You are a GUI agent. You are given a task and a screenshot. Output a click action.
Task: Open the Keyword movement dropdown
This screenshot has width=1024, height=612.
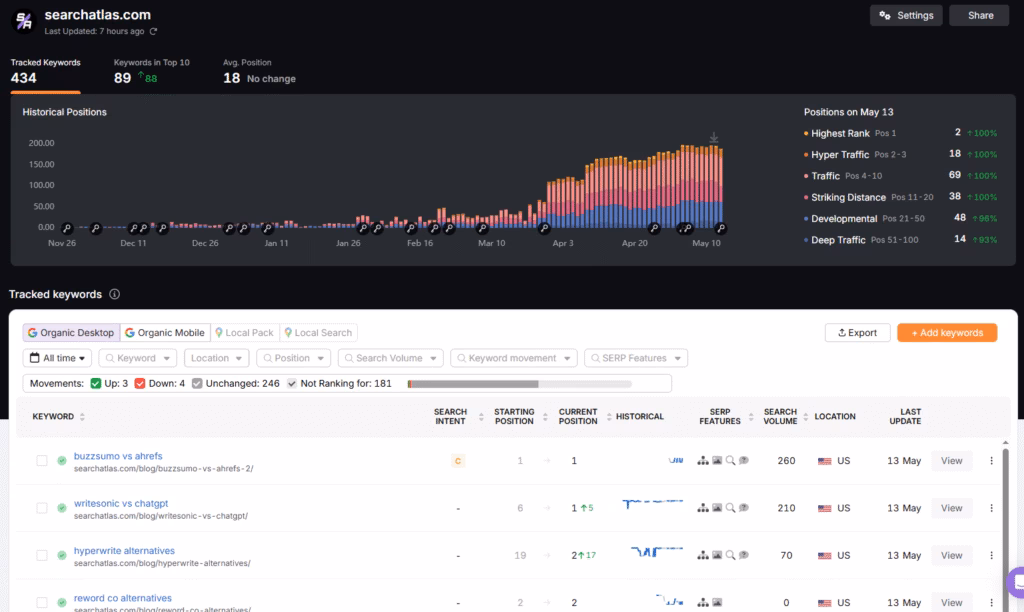(x=514, y=357)
